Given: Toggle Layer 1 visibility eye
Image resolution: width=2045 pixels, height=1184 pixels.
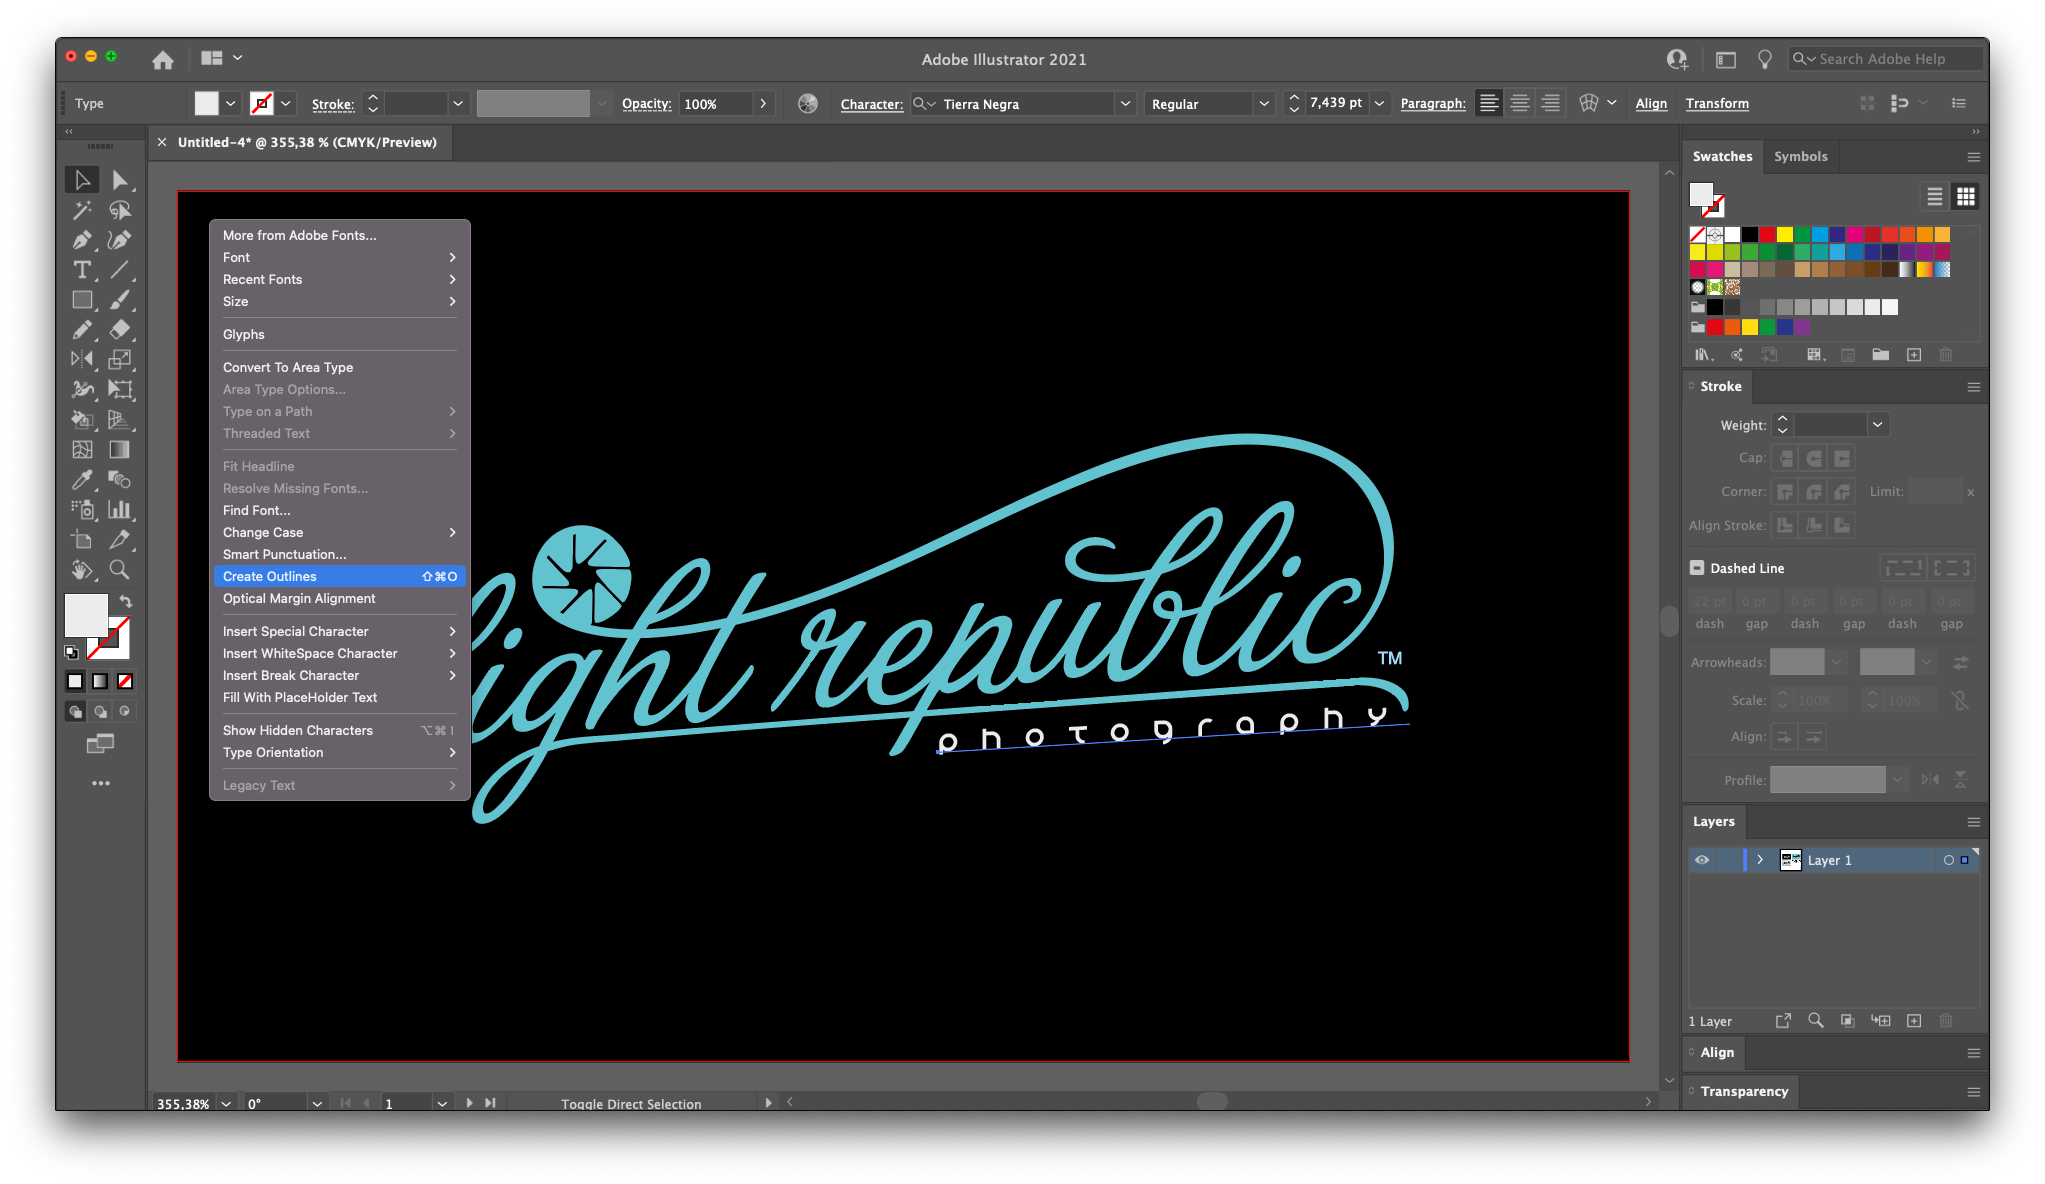Looking at the screenshot, I should click(x=1702, y=860).
